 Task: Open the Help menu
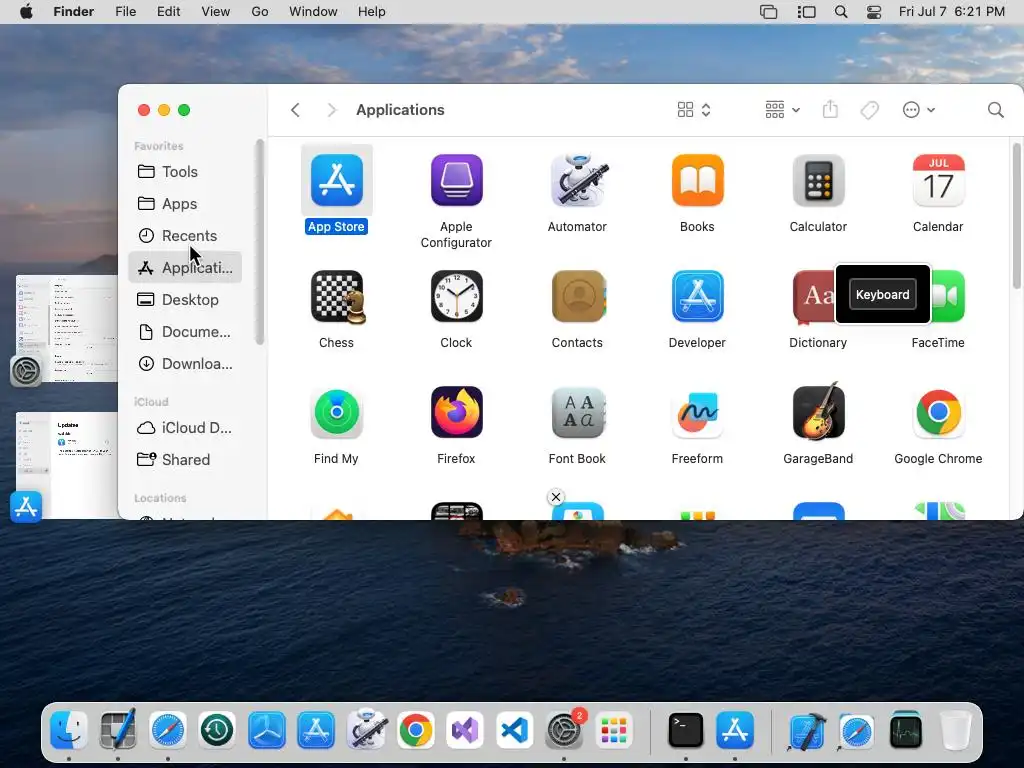(x=372, y=12)
